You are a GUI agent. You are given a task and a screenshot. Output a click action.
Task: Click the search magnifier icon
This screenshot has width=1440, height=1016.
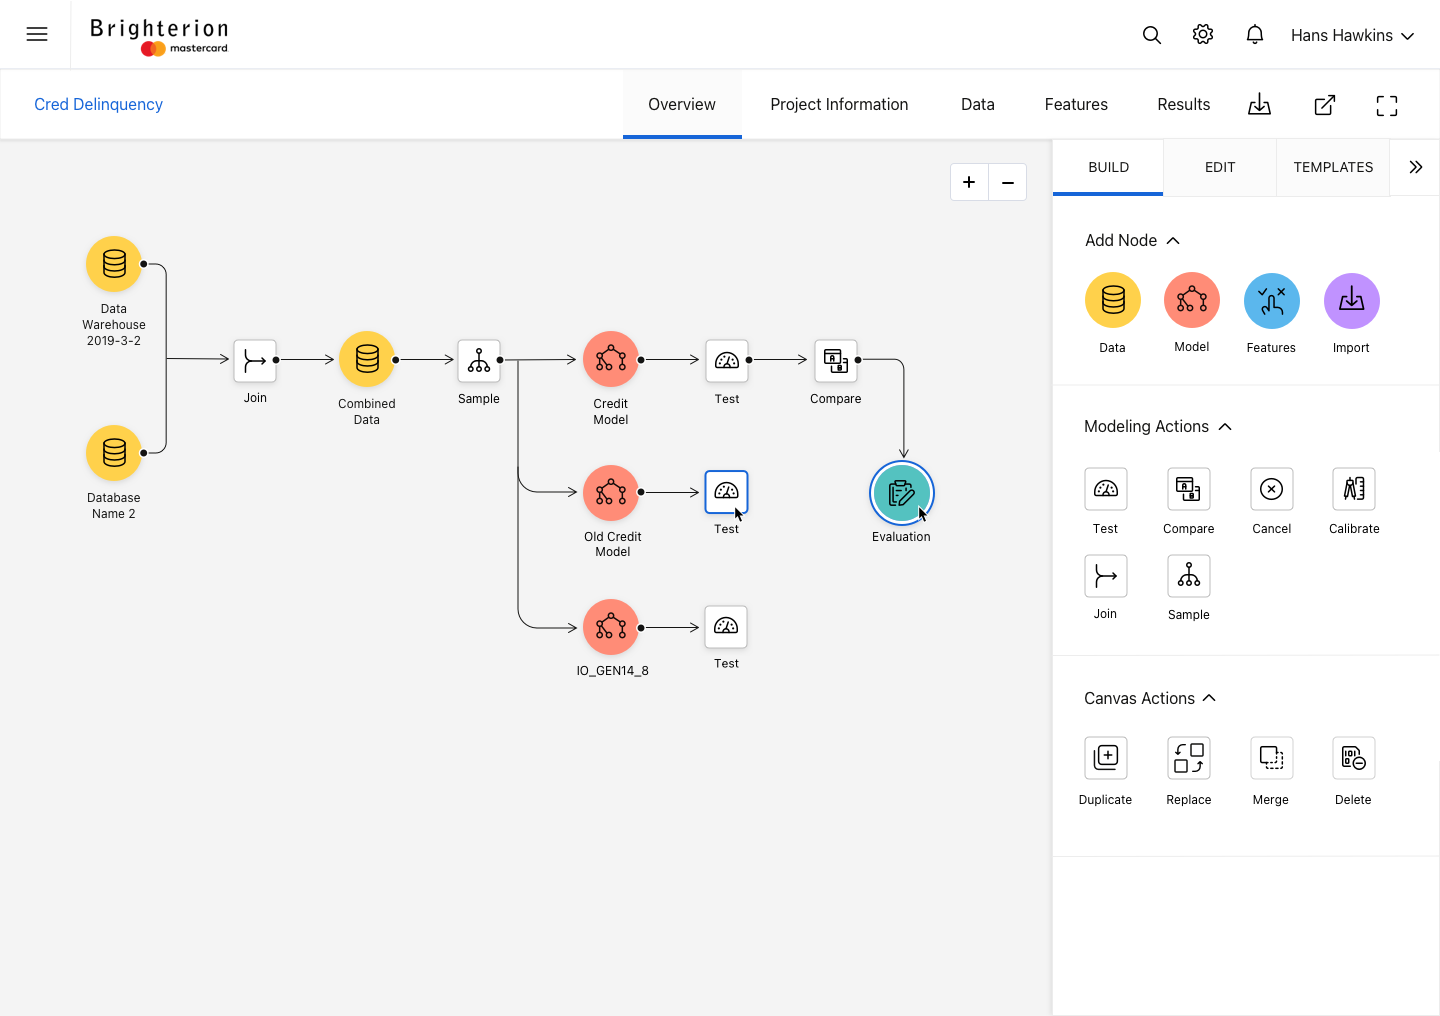tap(1152, 35)
